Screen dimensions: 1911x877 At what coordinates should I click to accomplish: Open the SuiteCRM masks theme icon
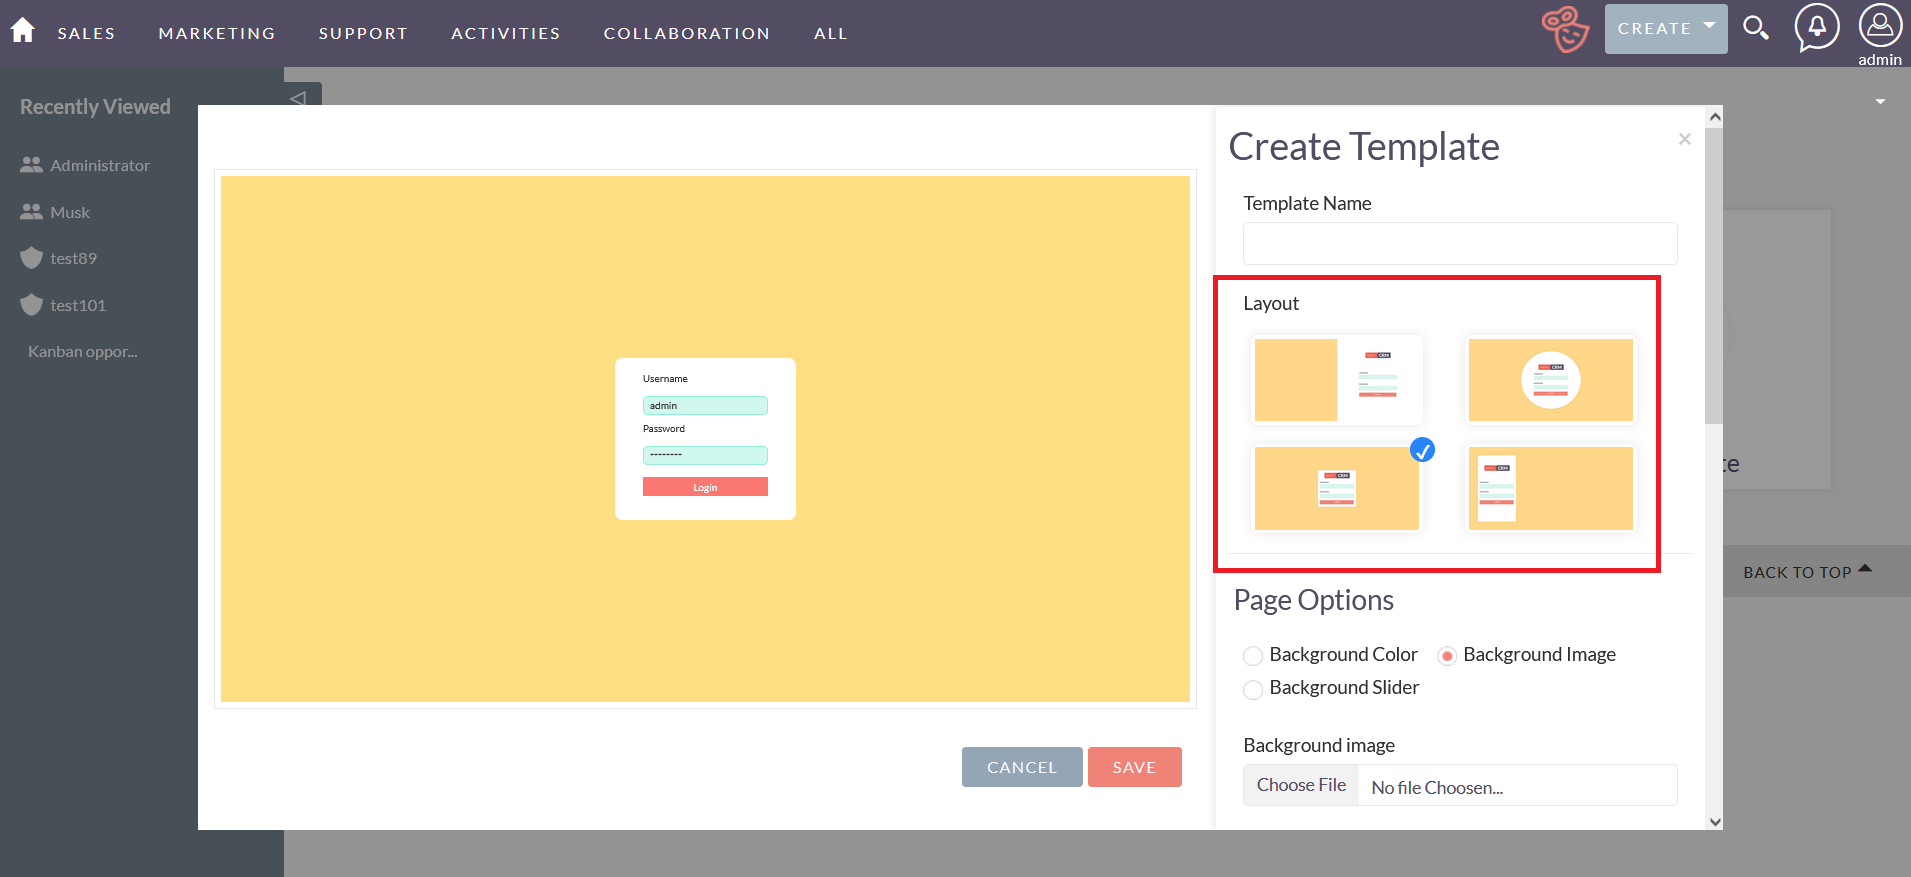coord(1565,29)
